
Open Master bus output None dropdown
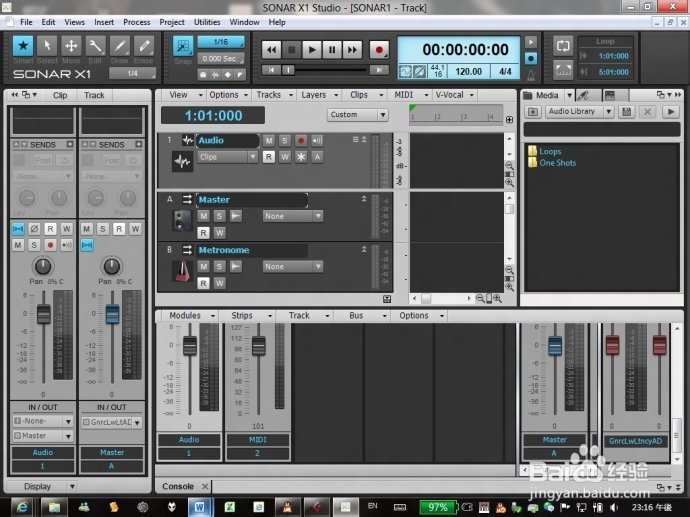[x=293, y=216]
